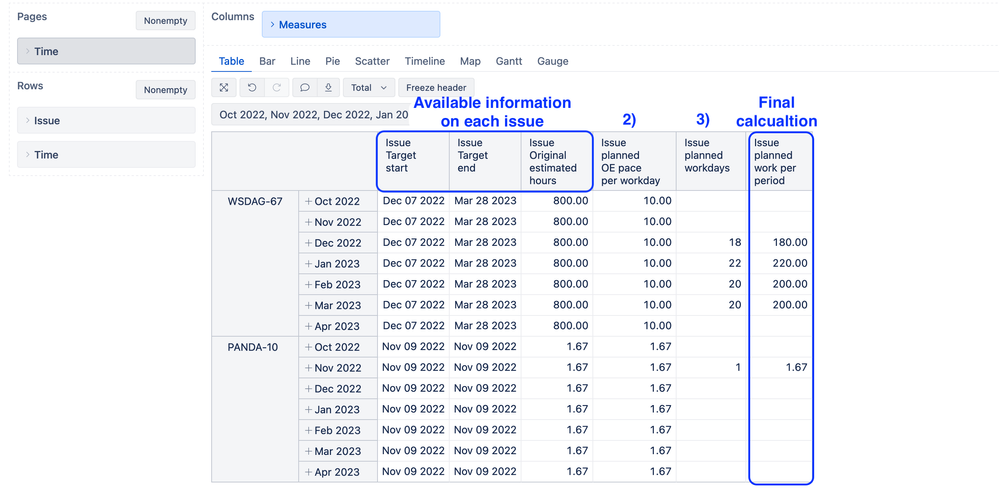
Task: Switch to the Timeline tab
Action: (x=425, y=61)
